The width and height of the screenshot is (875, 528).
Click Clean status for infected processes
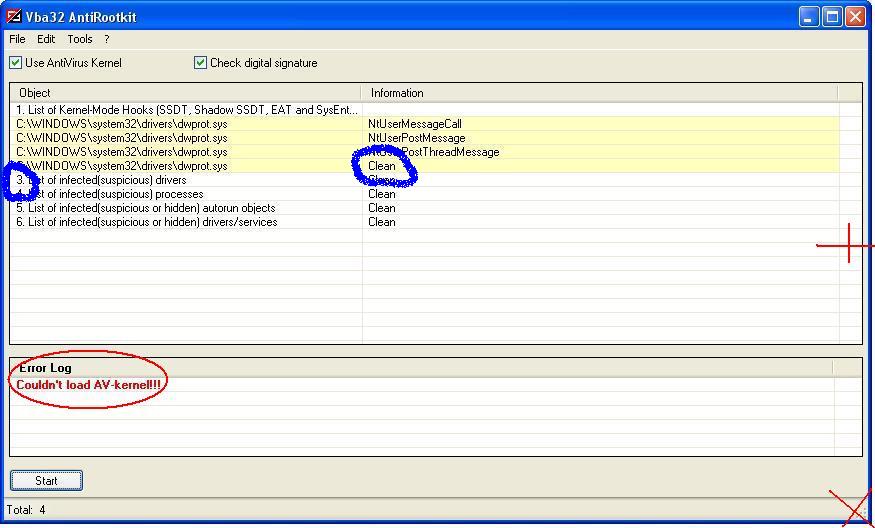(382, 194)
